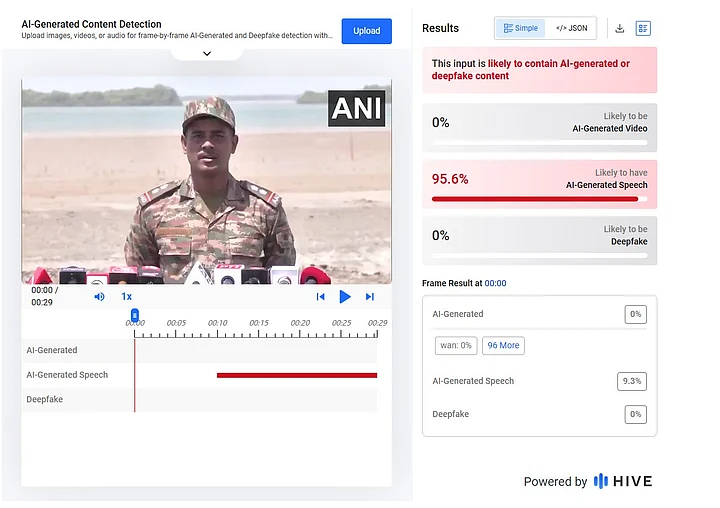Click the Upload button

point(366,31)
